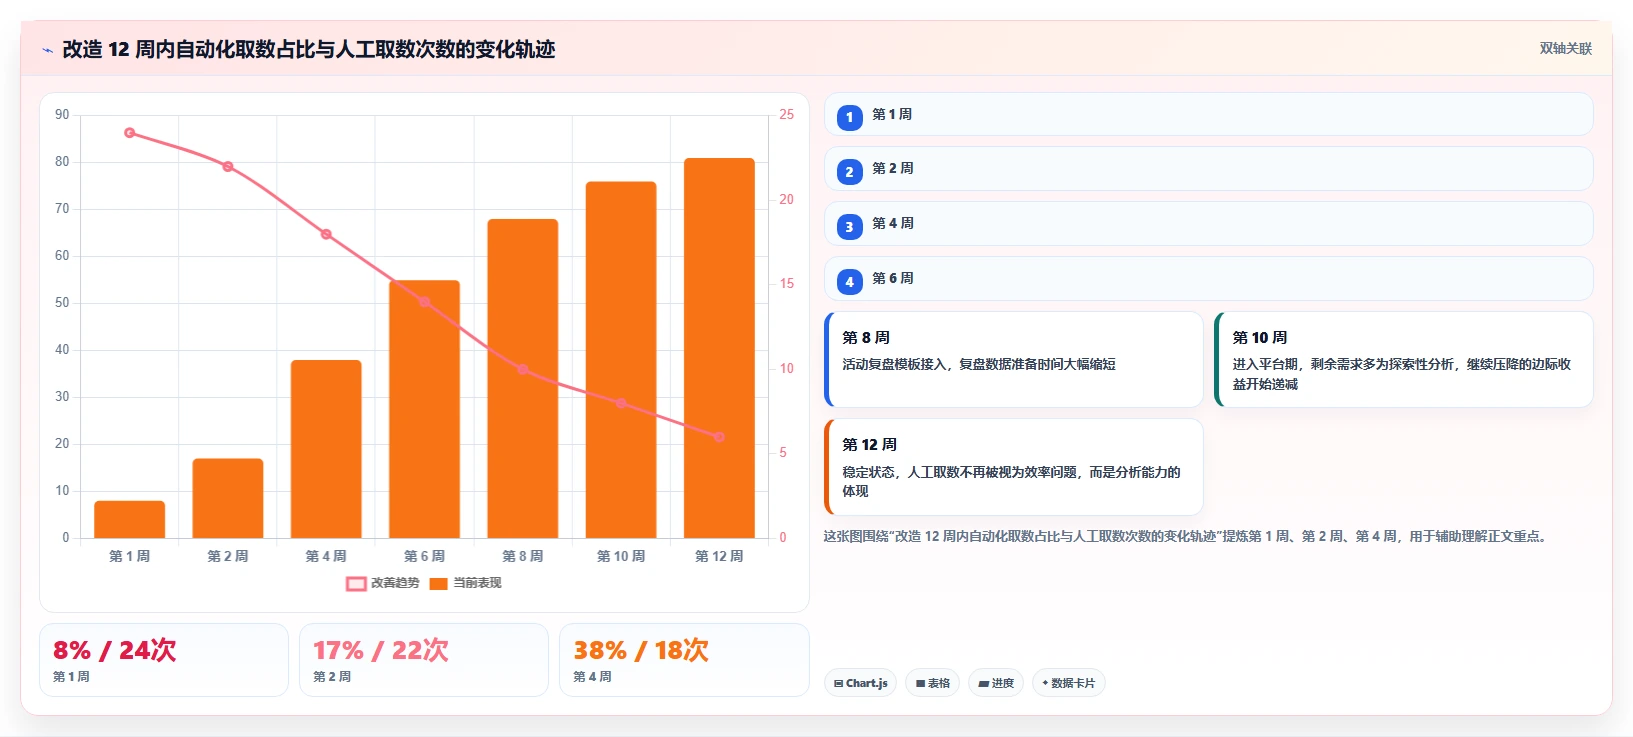This screenshot has height=737, width=1633.
Task: Click the 第 10 周 card heading
Action: [x=1259, y=338]
